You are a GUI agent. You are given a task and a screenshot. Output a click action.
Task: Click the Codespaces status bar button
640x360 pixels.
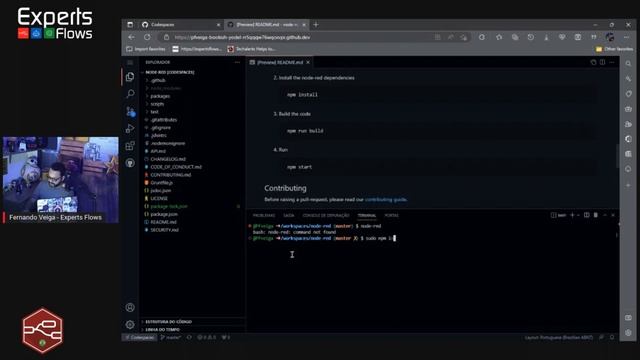pos(140,338)
